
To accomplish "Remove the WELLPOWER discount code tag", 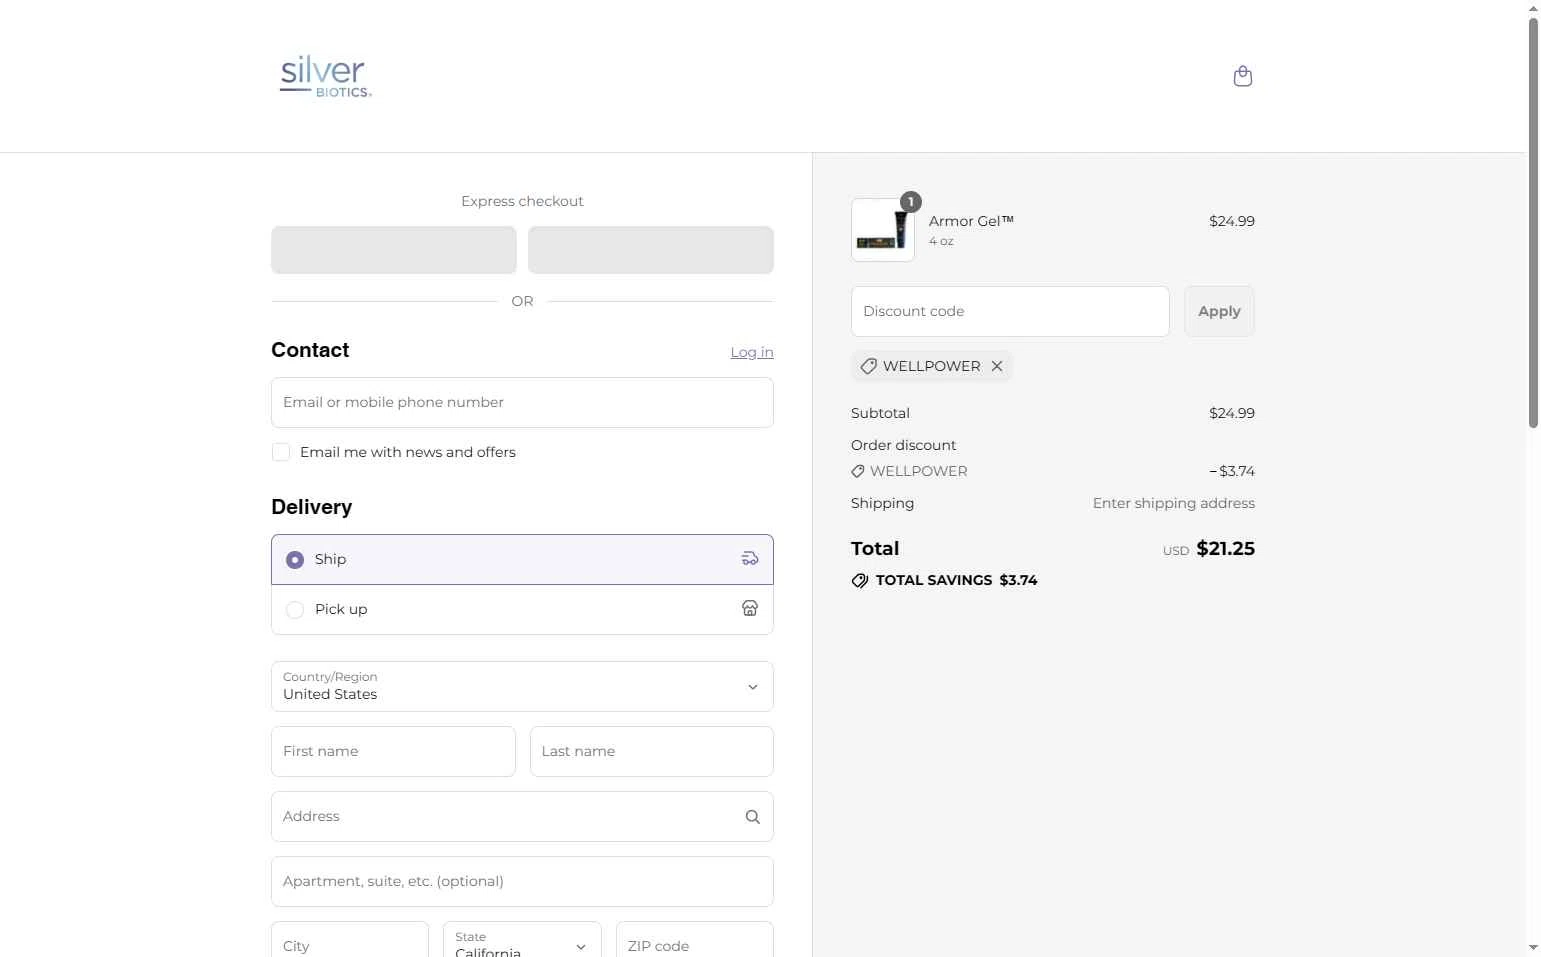I will coord(997,366).
